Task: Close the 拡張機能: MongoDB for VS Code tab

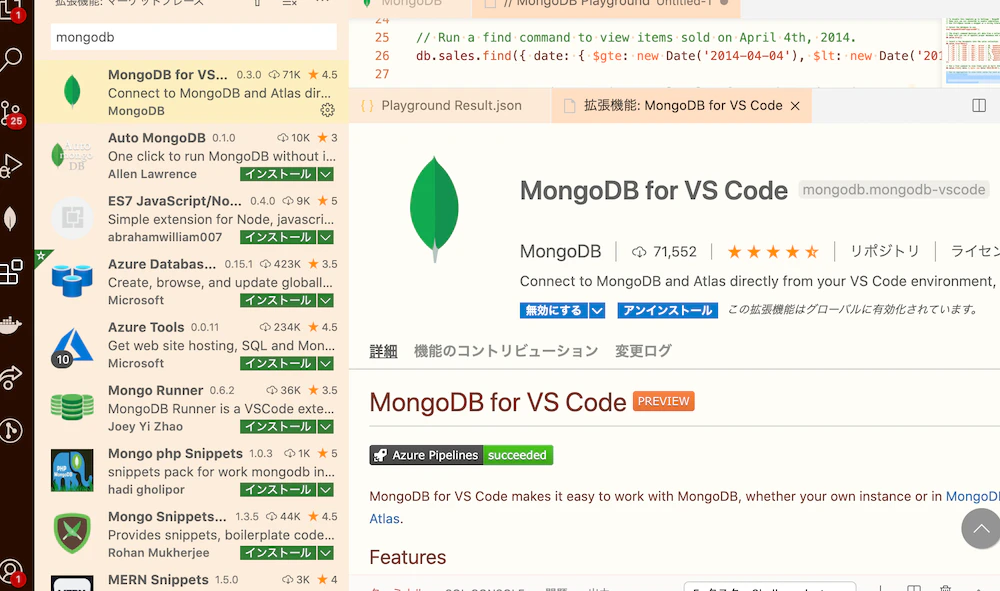Action: (795, 106)
